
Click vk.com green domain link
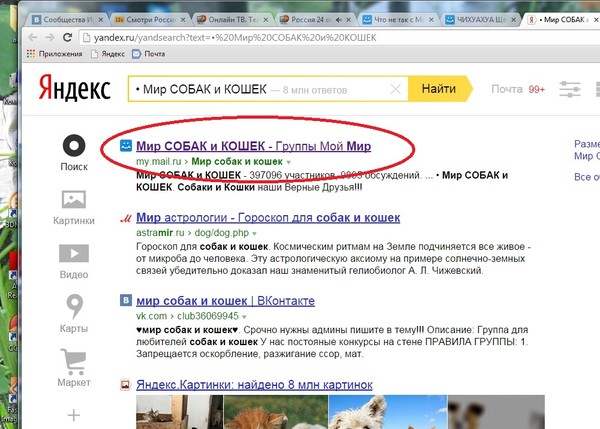(x=152, y=316)
